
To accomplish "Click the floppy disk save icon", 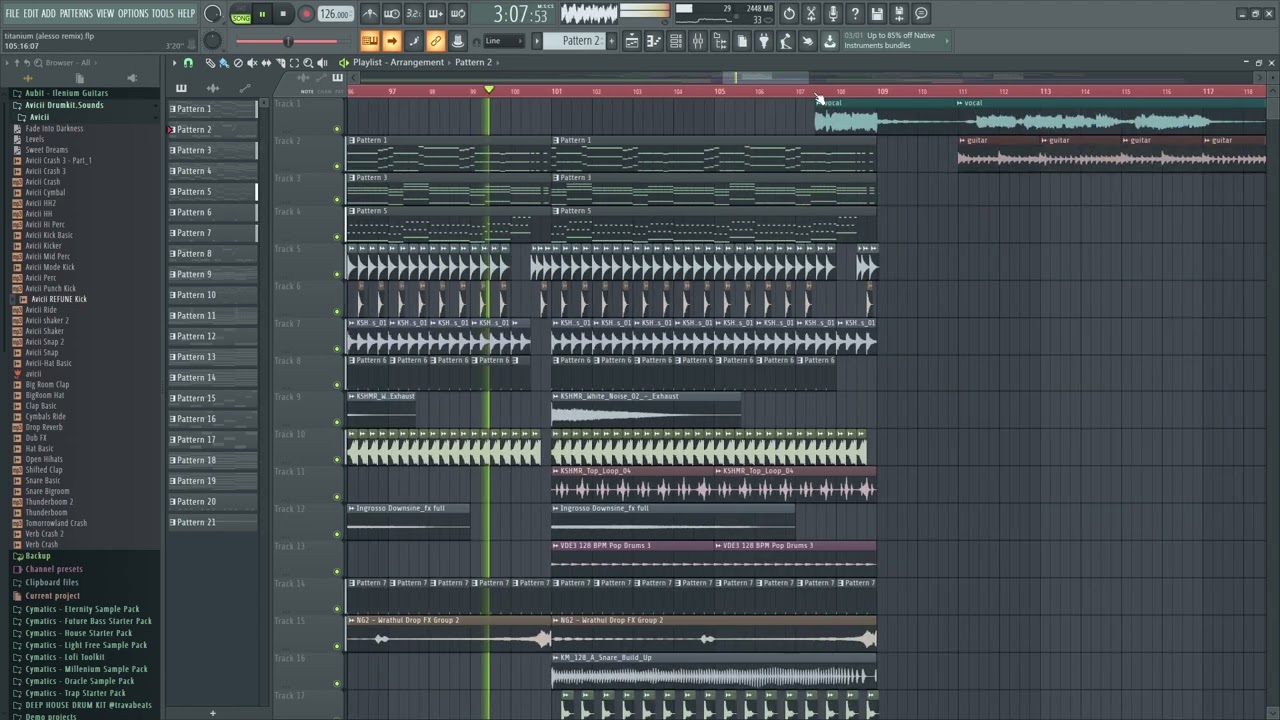I will click(x=877, y=14).
